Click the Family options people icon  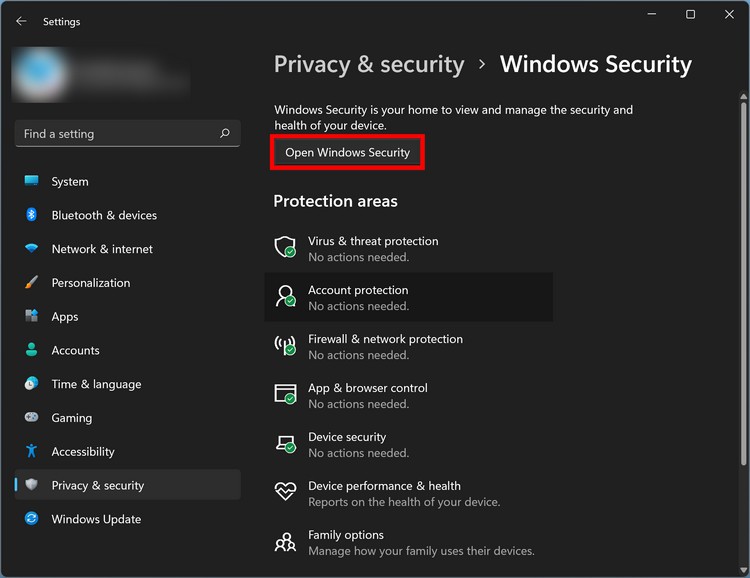286,542
